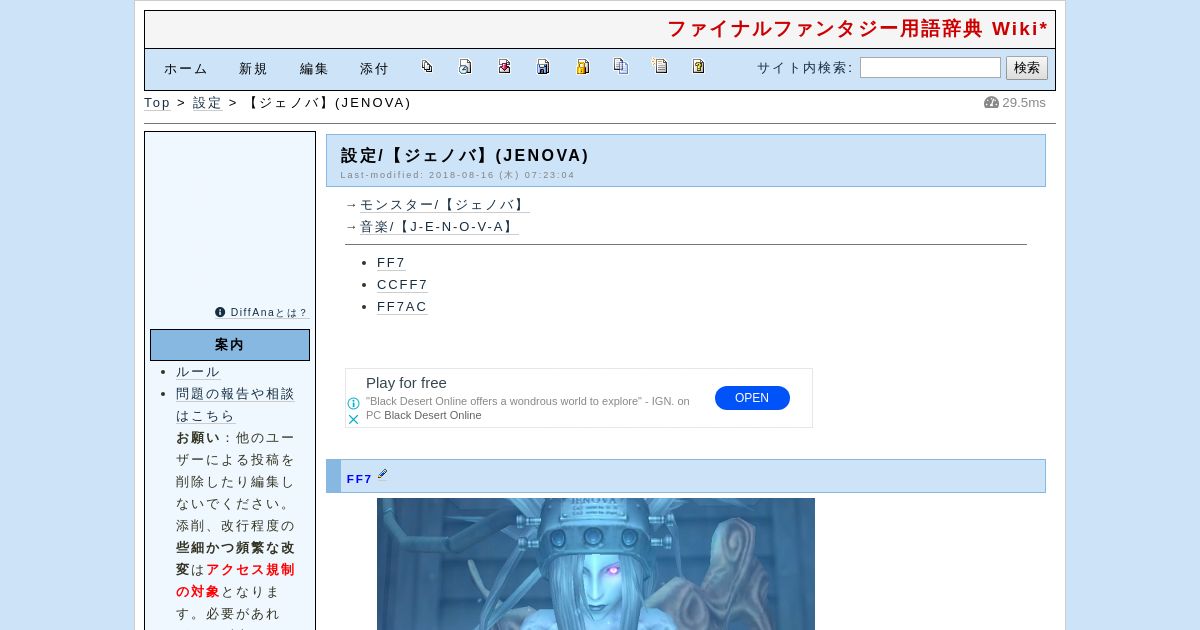This screenshot has width=1200, height=630.
Task: Jump to CCFF7 in contents list
Action: [402, 285]
